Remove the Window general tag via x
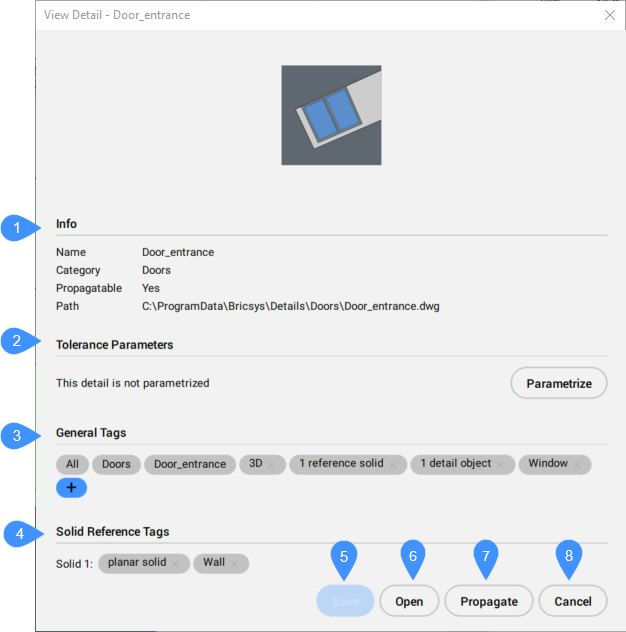Viewport: 626px width, 632px height. 578,465
